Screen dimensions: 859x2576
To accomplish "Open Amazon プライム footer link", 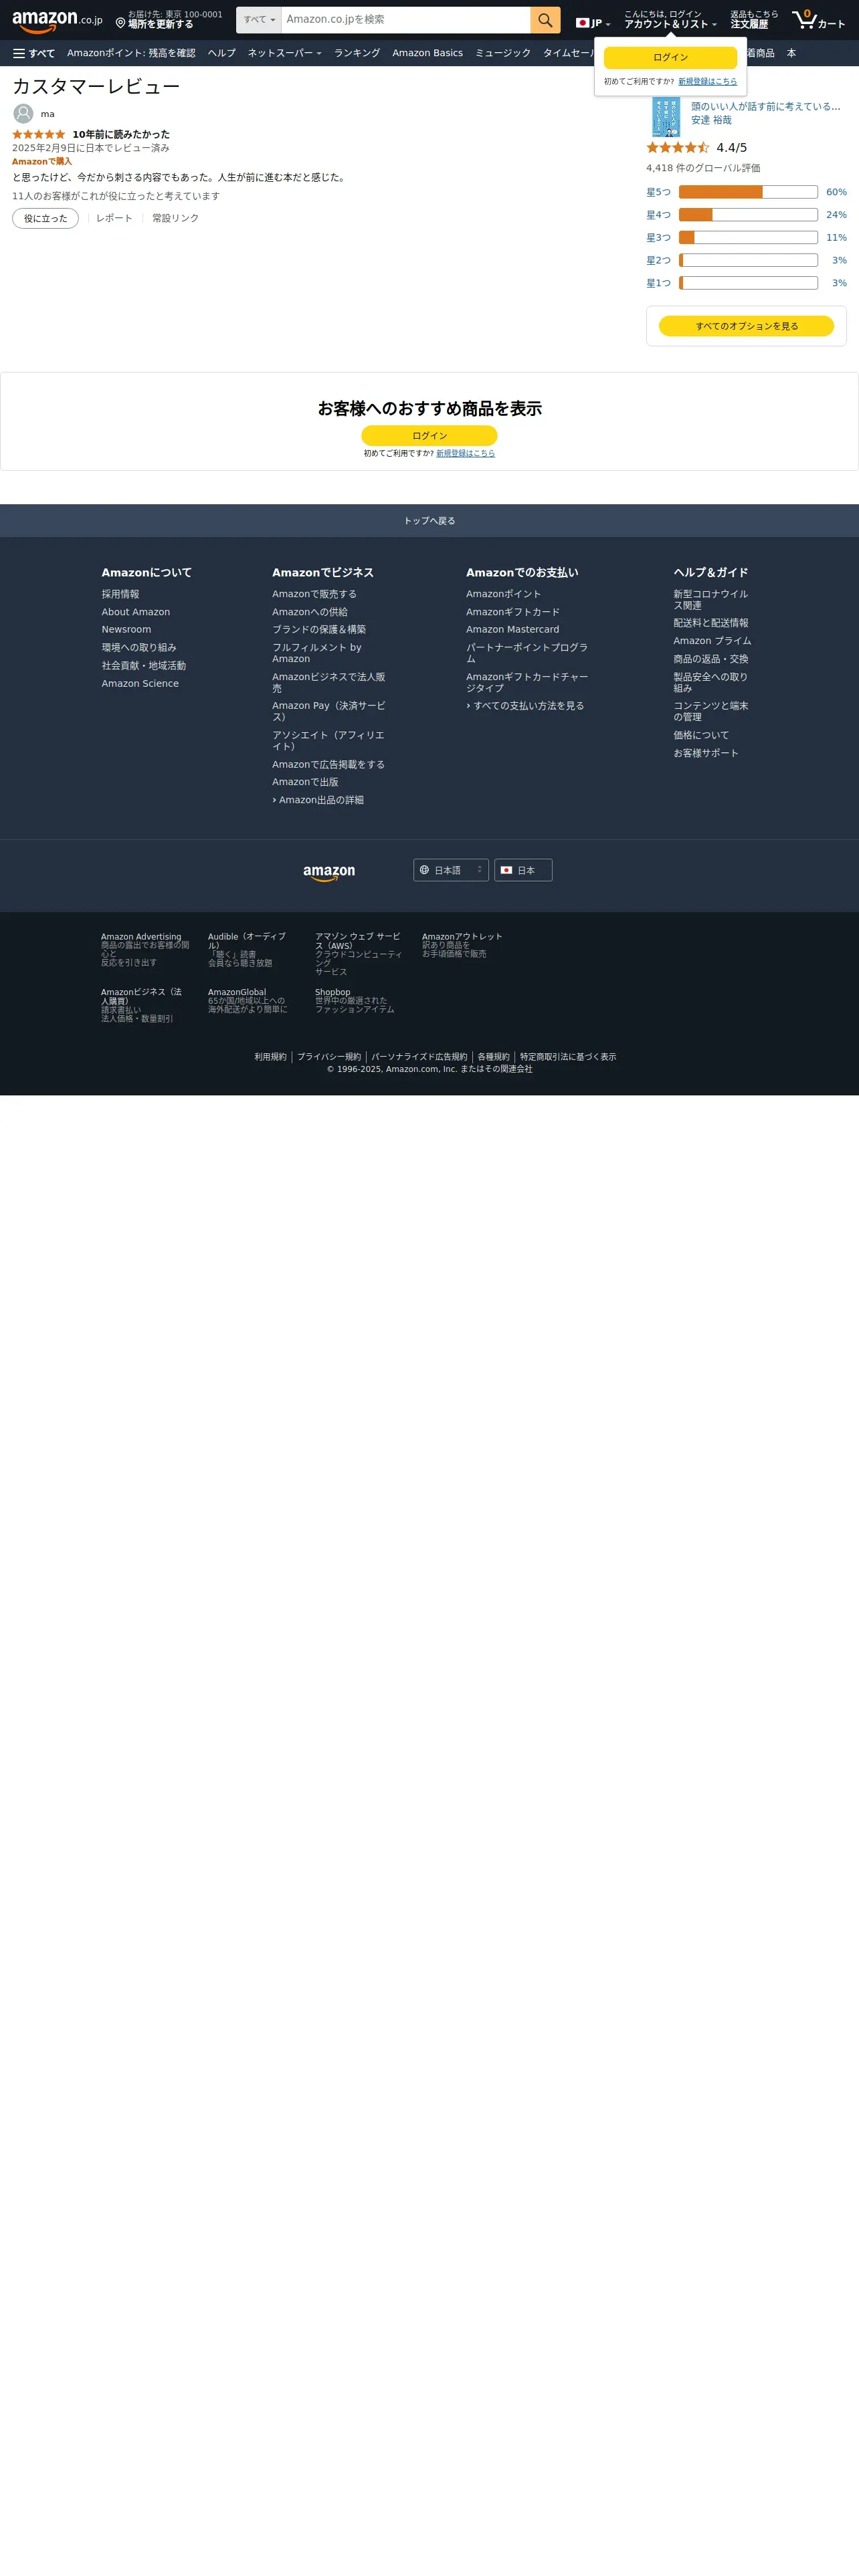I will click(x=712, y=641).
